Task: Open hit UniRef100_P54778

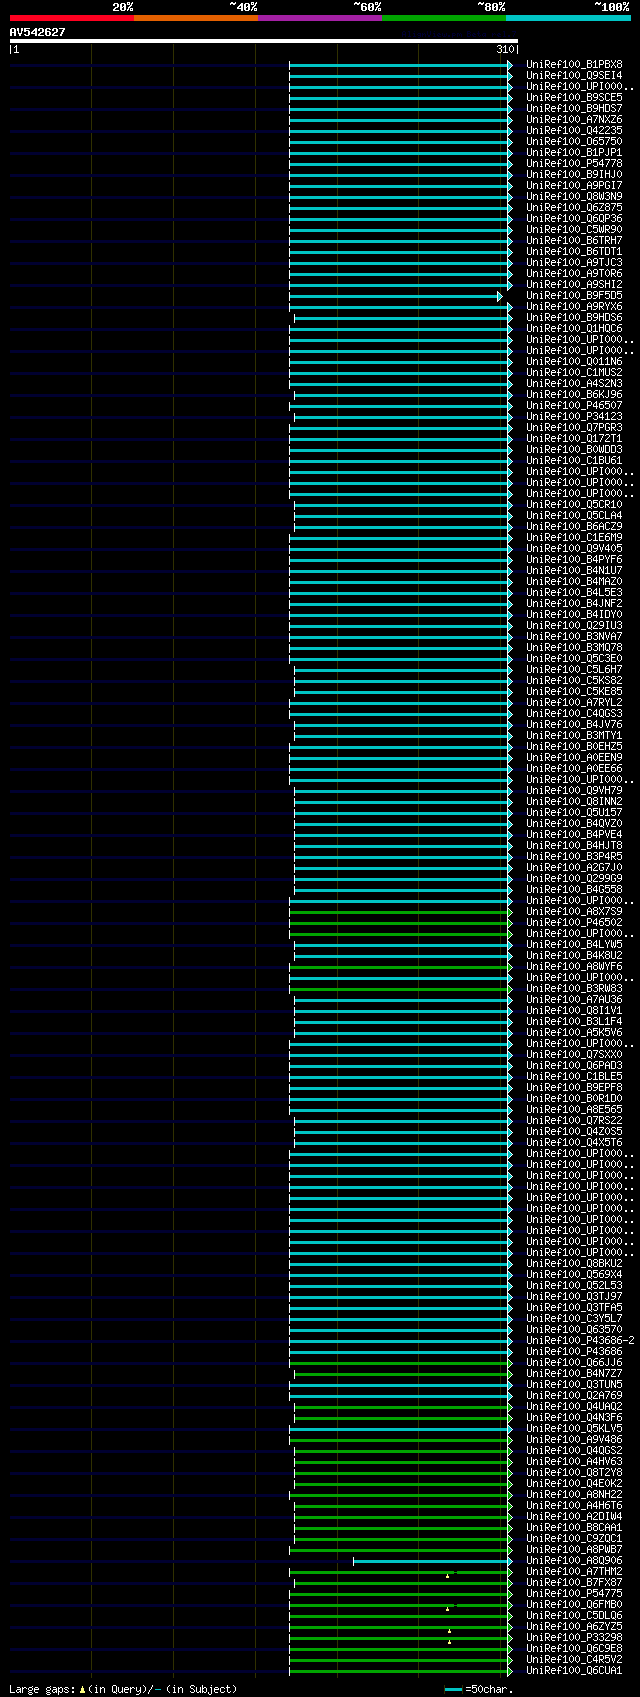Action: (x=574, y=163)
